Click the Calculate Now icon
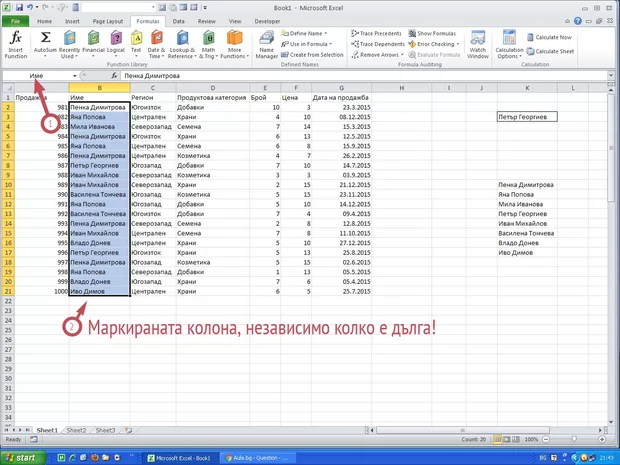 point(554,36)
